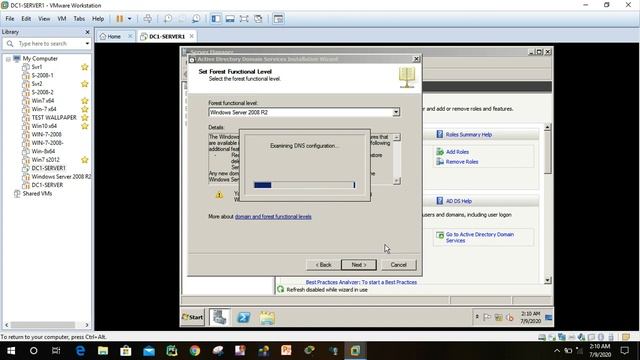Open the library search dropdown arrow
640x360 pixels.
tap(87, 43)
